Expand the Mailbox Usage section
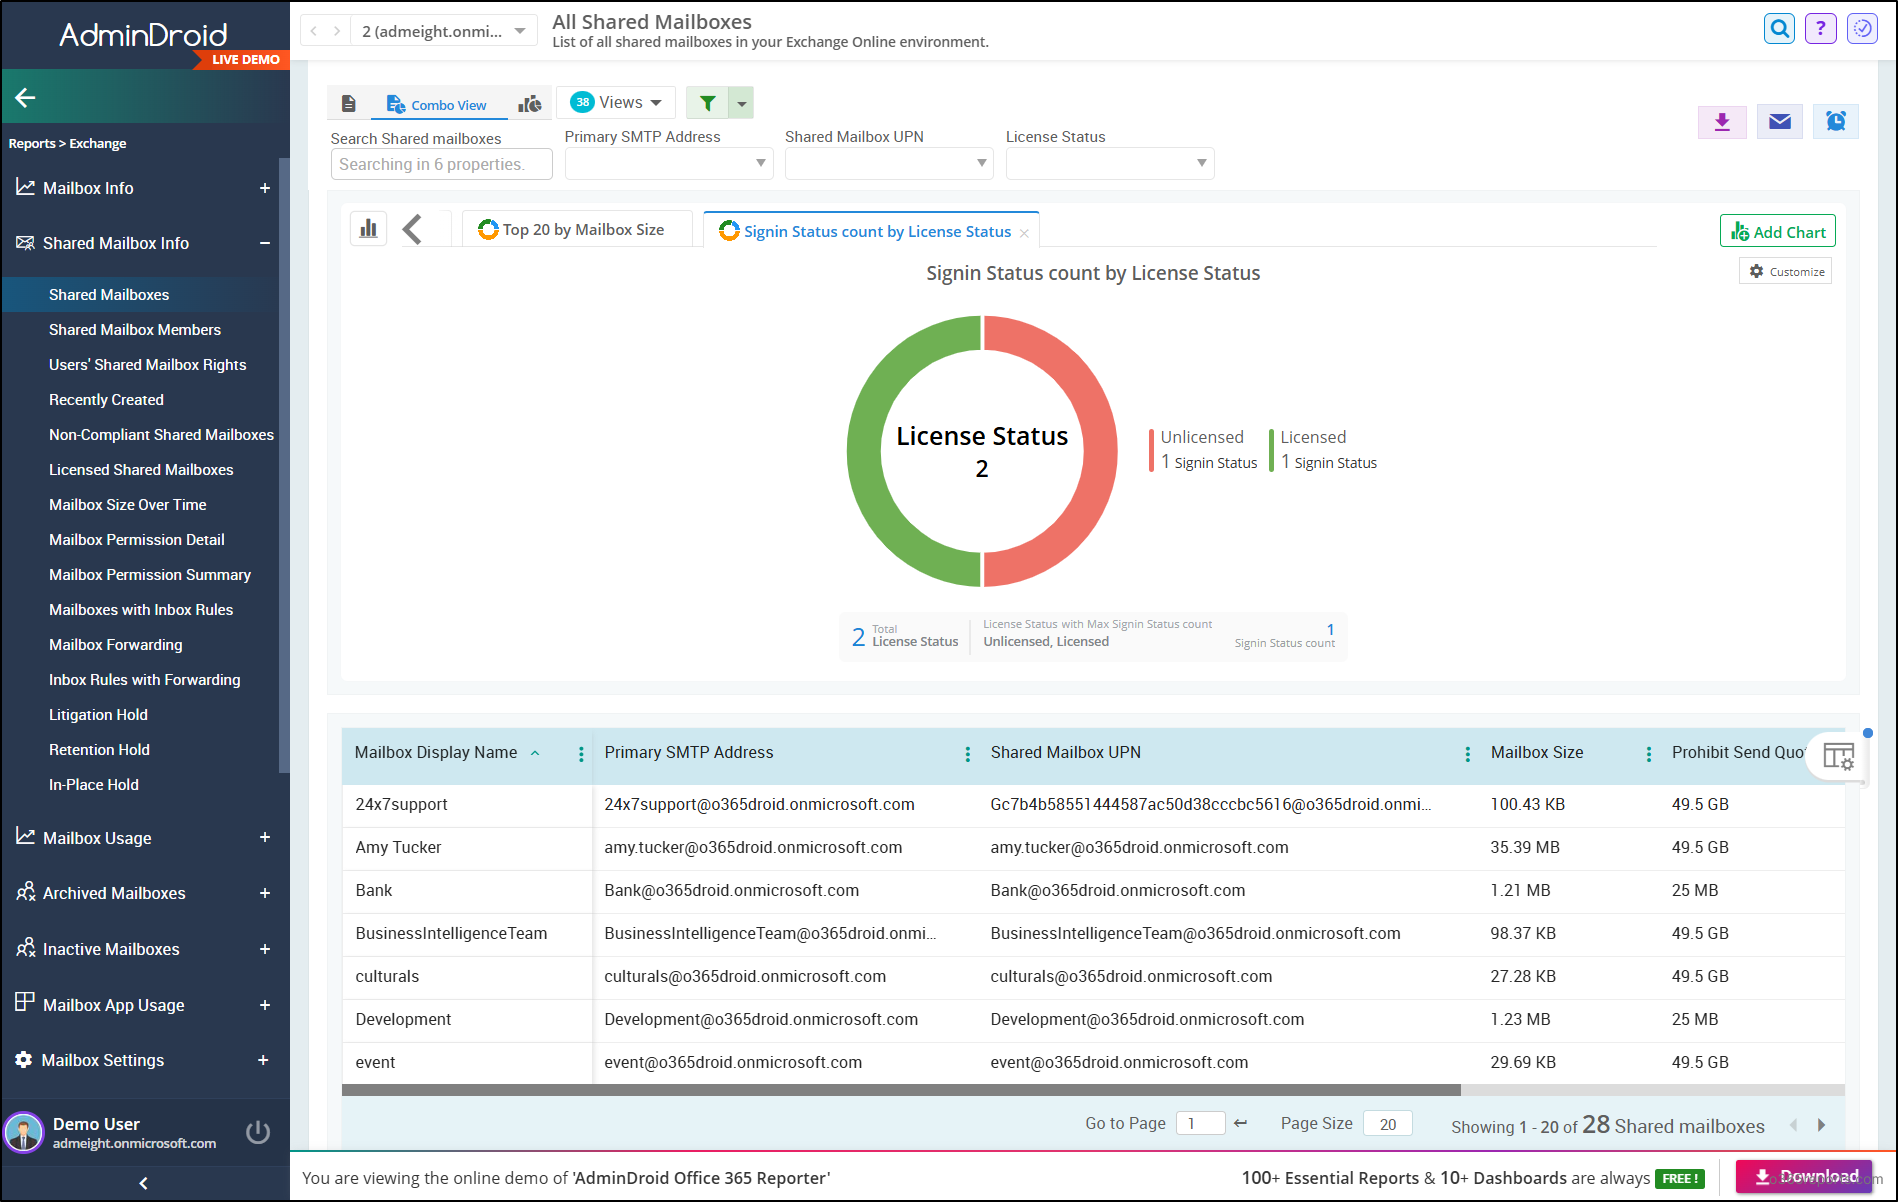This screenshot has width=1898, height=1202. coord(264,838)
